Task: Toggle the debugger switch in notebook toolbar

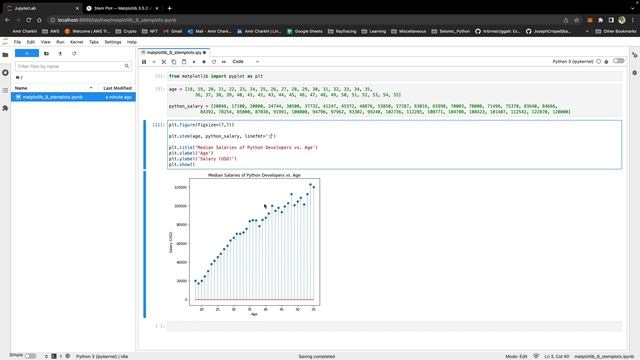Action: click(x=618, y=61)
